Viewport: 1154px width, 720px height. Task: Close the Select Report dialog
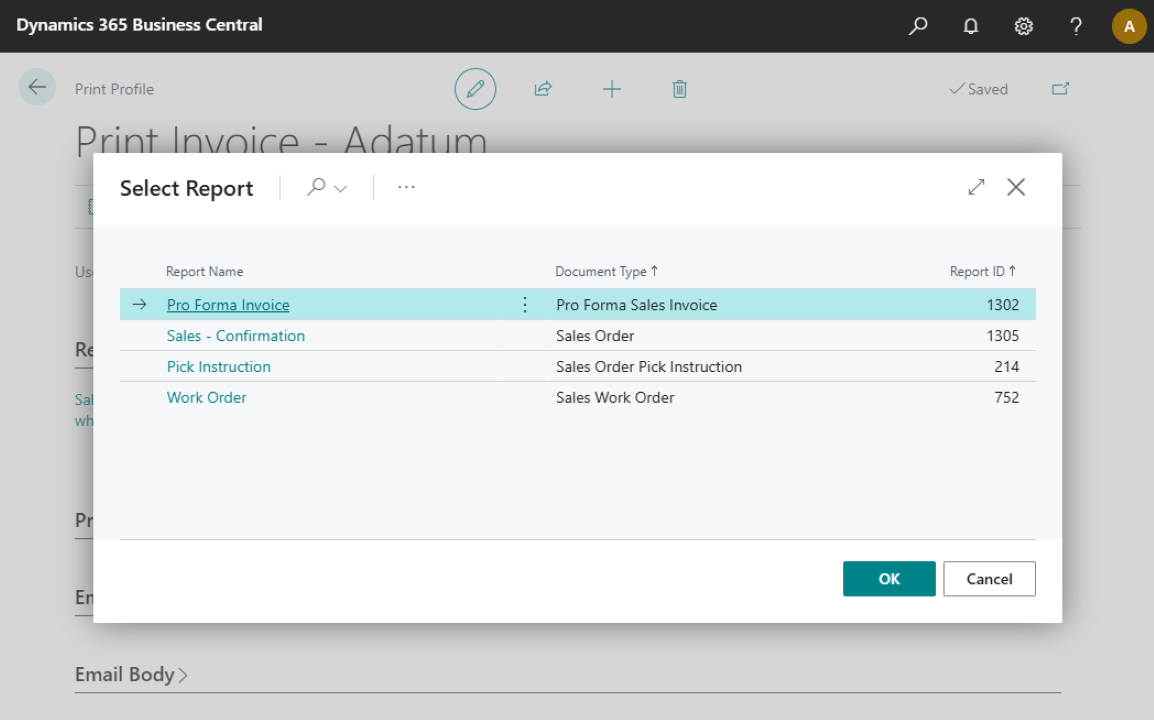[x=1016, y=187]
